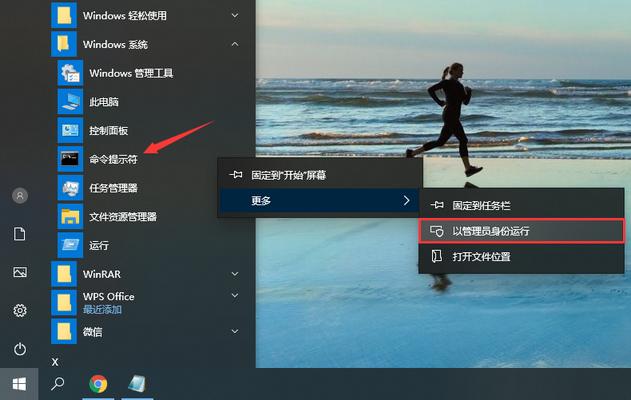The image size is (631, 400).
Task: Launch Google Chrome from the taskbar
Action: click(98, 384)
